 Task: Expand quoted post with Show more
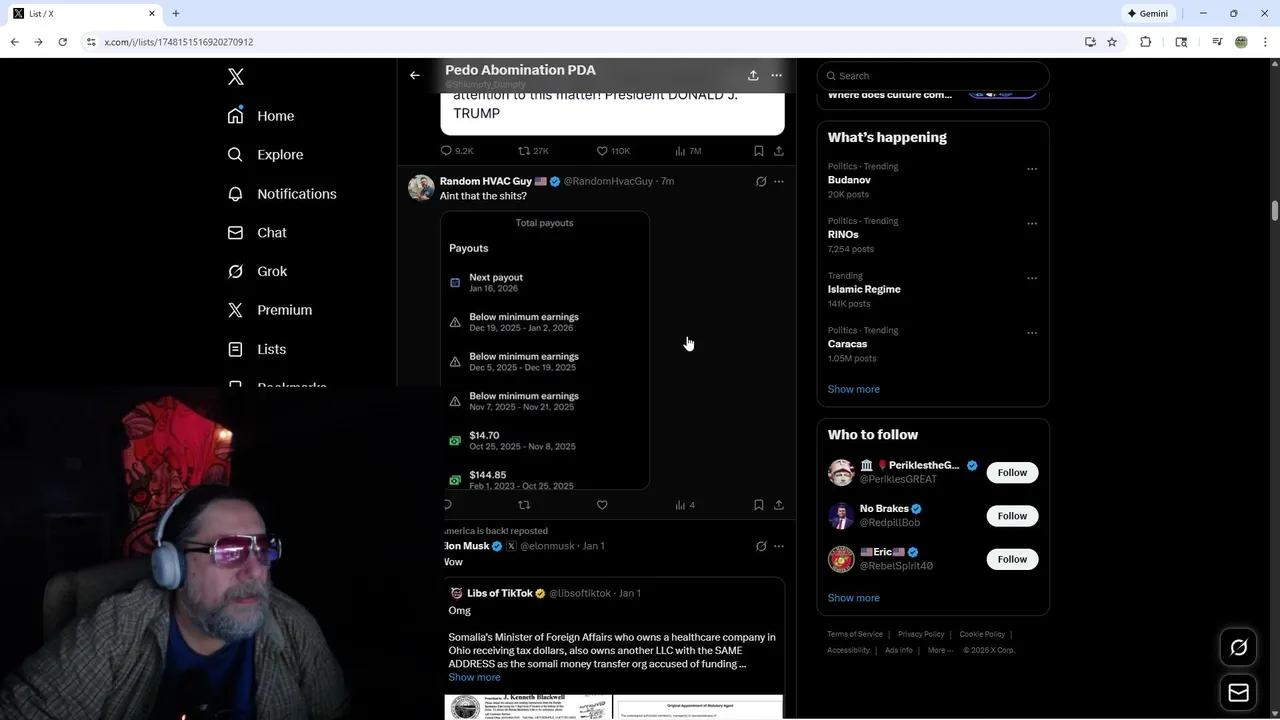coord(474,677)
